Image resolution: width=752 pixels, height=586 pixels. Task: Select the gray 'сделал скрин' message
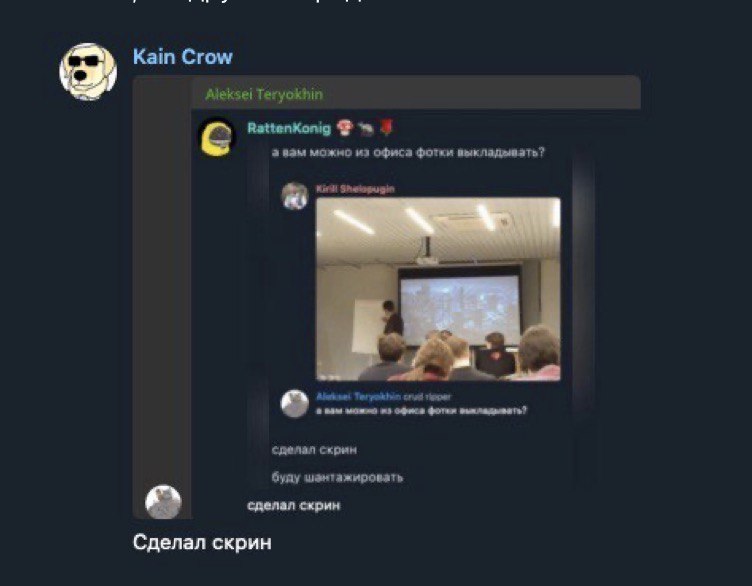tap(314, 450)
